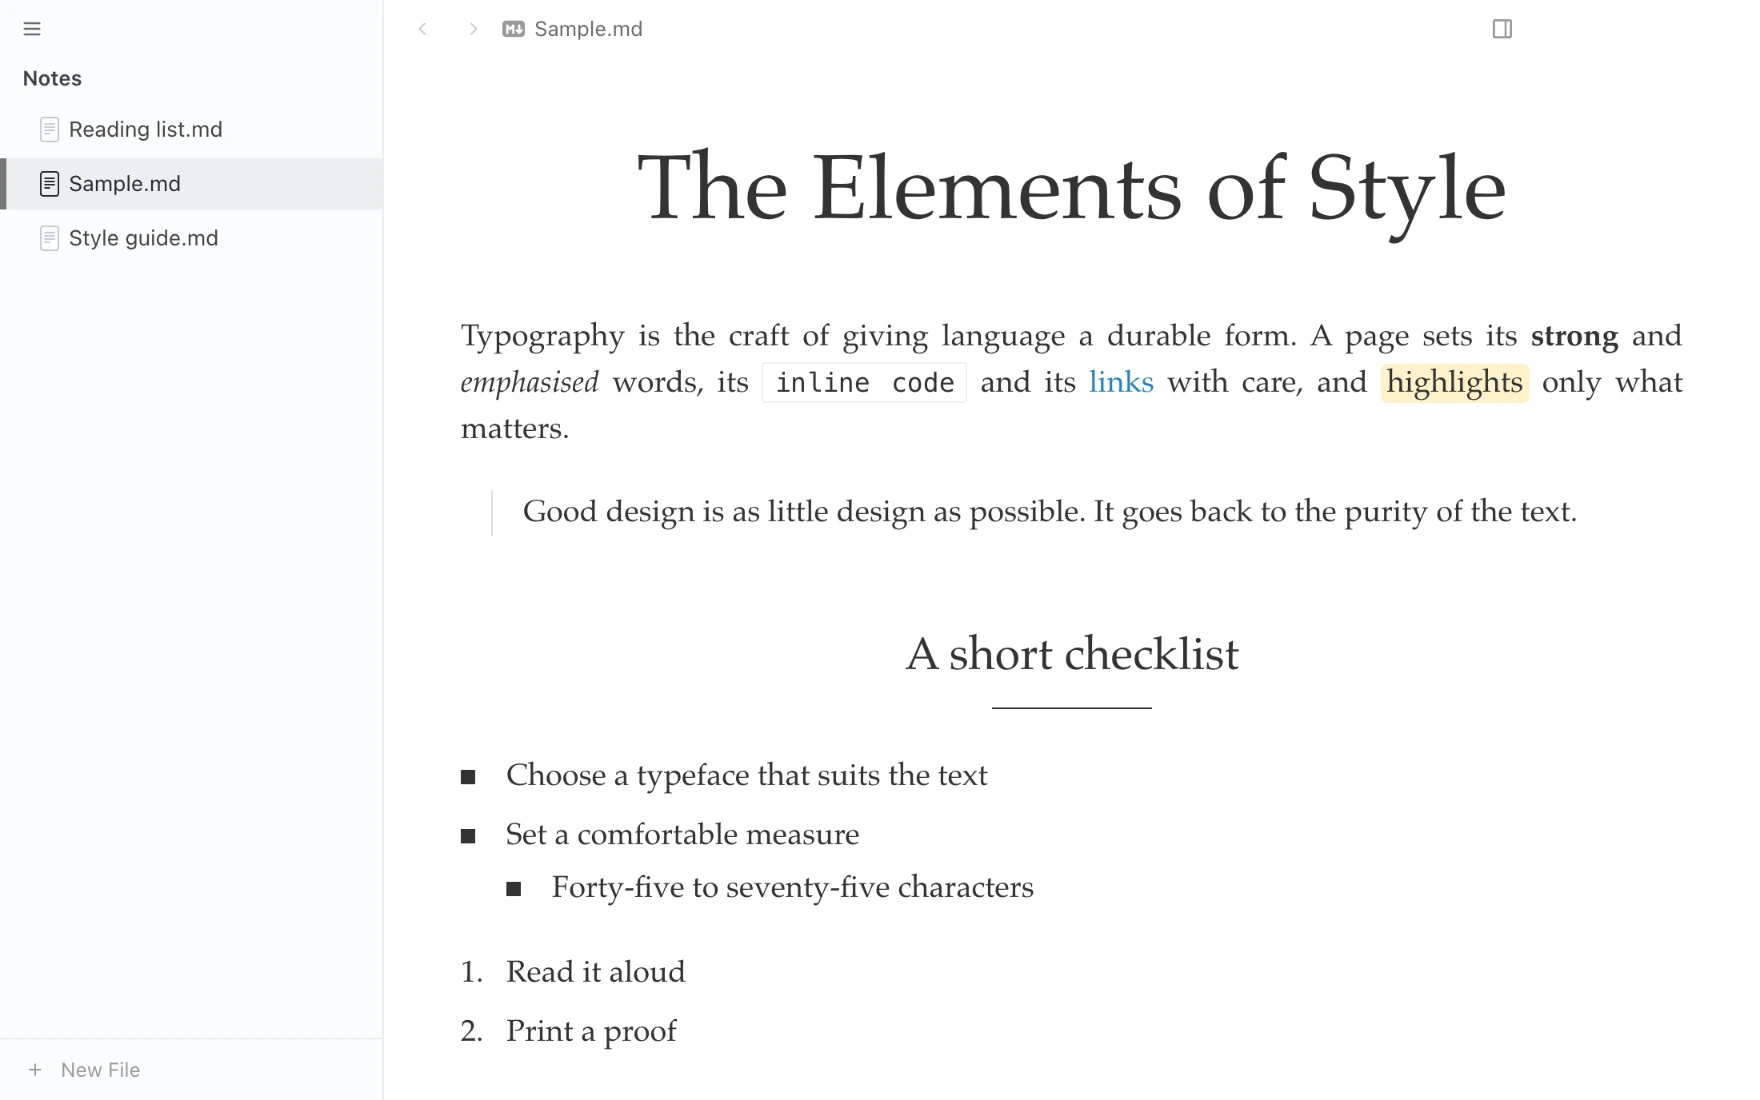The width and height of the screenshot is (1760, 1100).
Task: Click the Markdown icon beside Sample.md title
Action: [514, 29]
